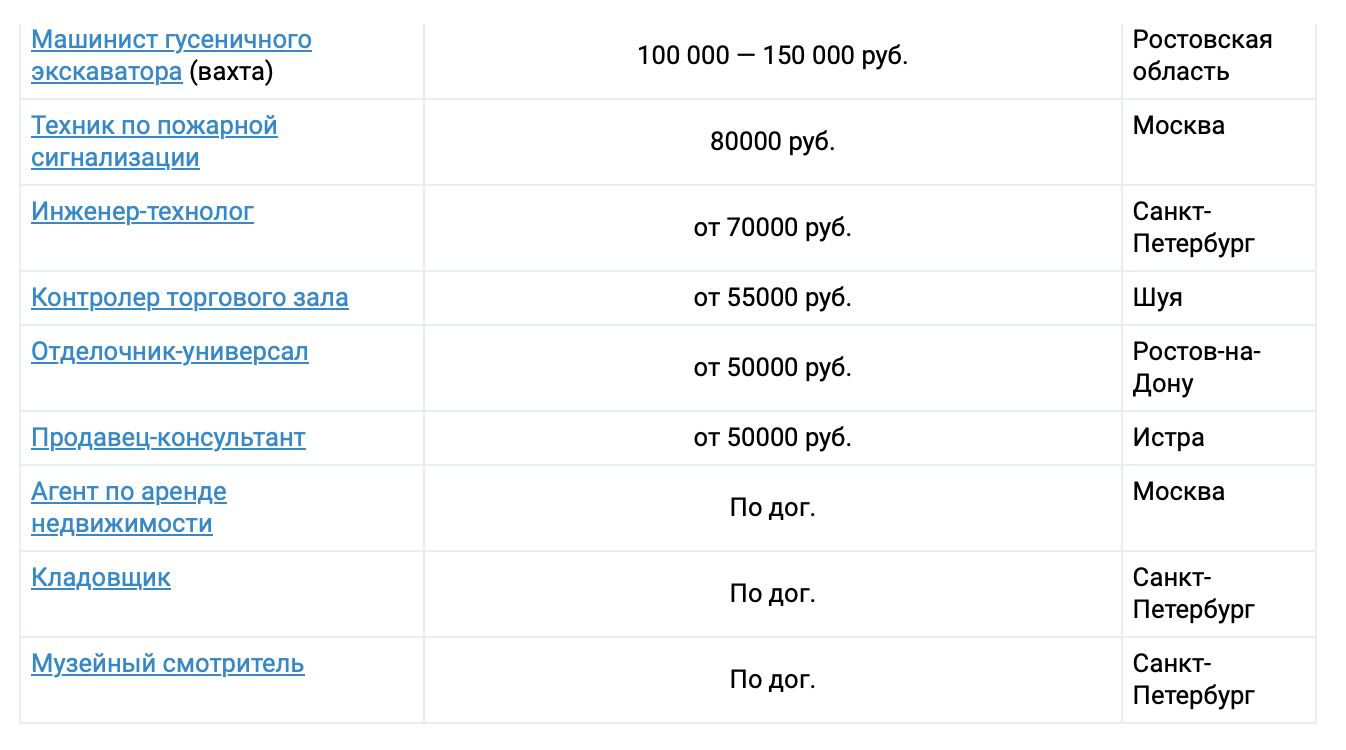1346x750 pixels.
Task: Click the от 55000 руб. salary cell
Action: 772,298
